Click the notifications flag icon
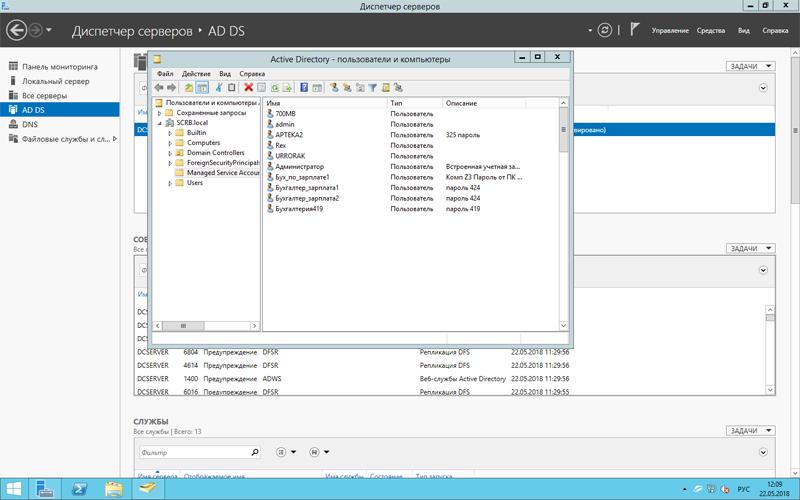 pos(634,30)
